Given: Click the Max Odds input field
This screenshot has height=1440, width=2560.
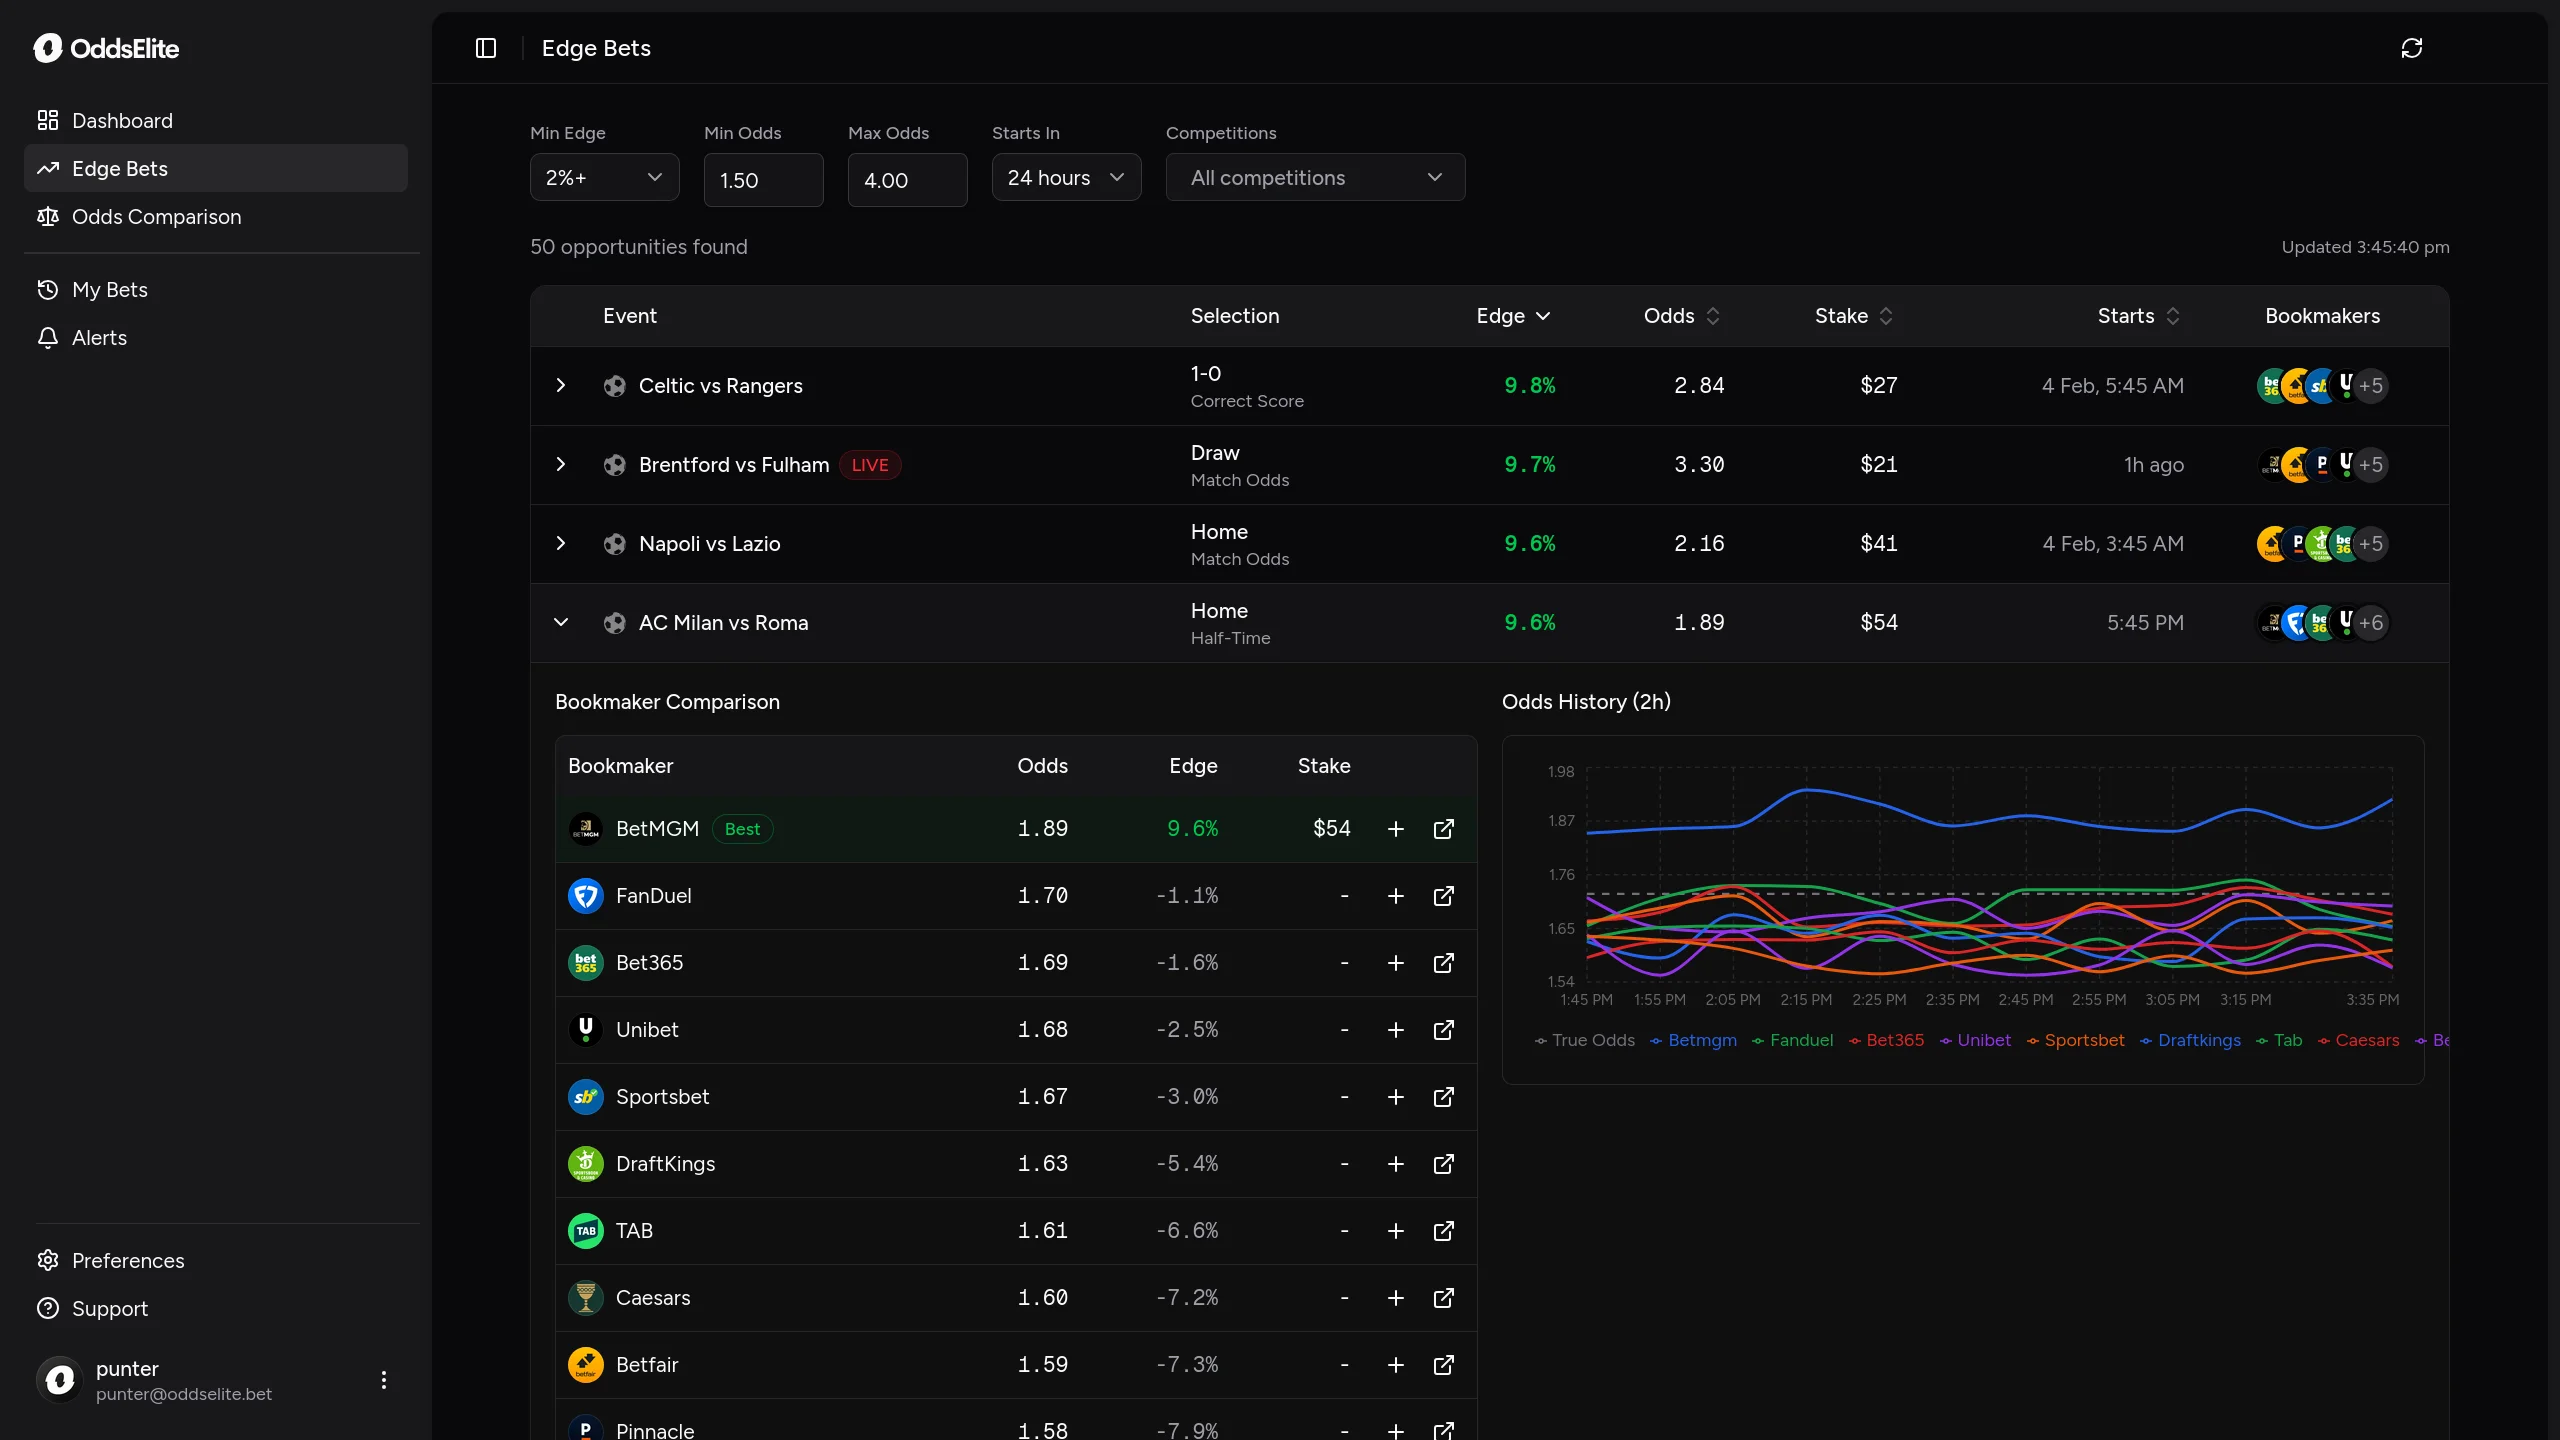Looking at the screenshot, I should coord(906,180).
